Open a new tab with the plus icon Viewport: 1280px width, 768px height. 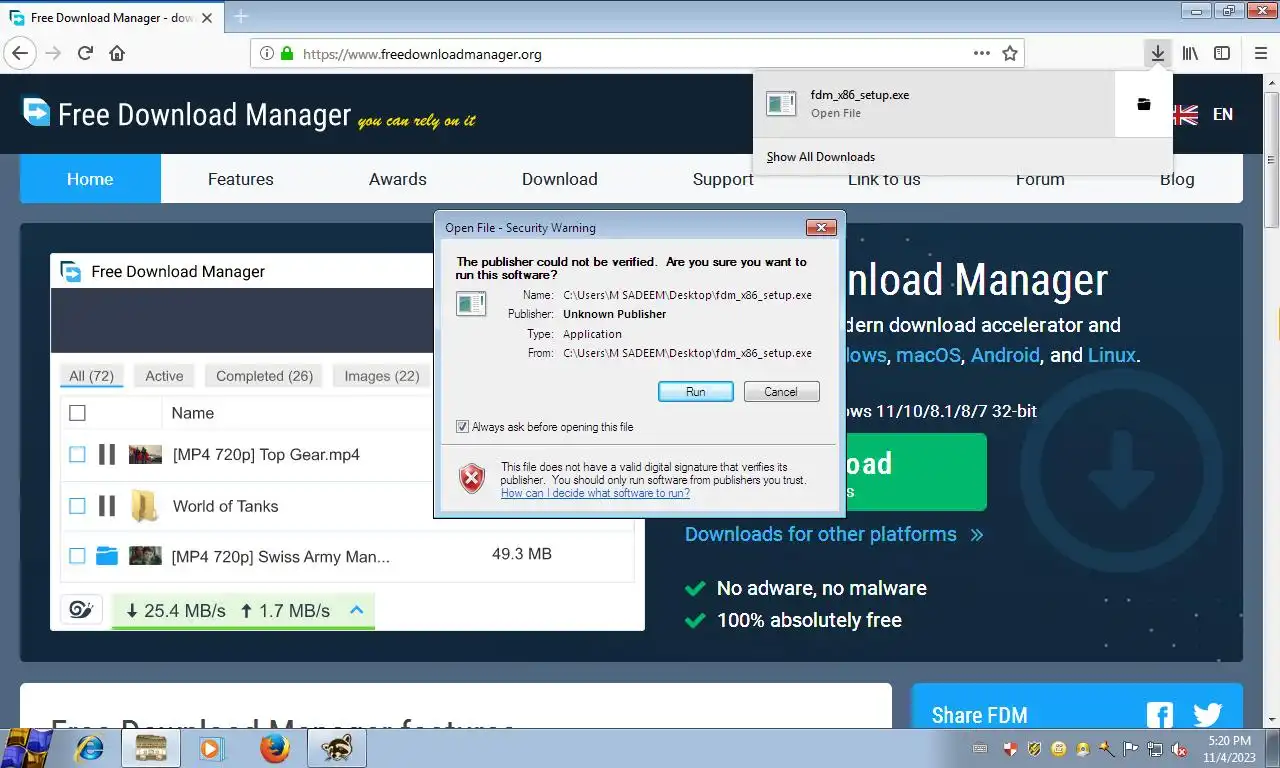[x=240, y=16]
